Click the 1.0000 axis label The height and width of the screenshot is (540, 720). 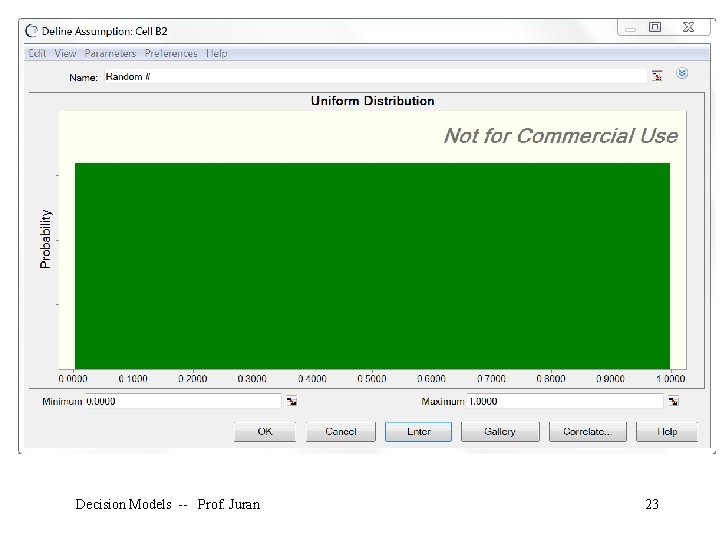670,379
